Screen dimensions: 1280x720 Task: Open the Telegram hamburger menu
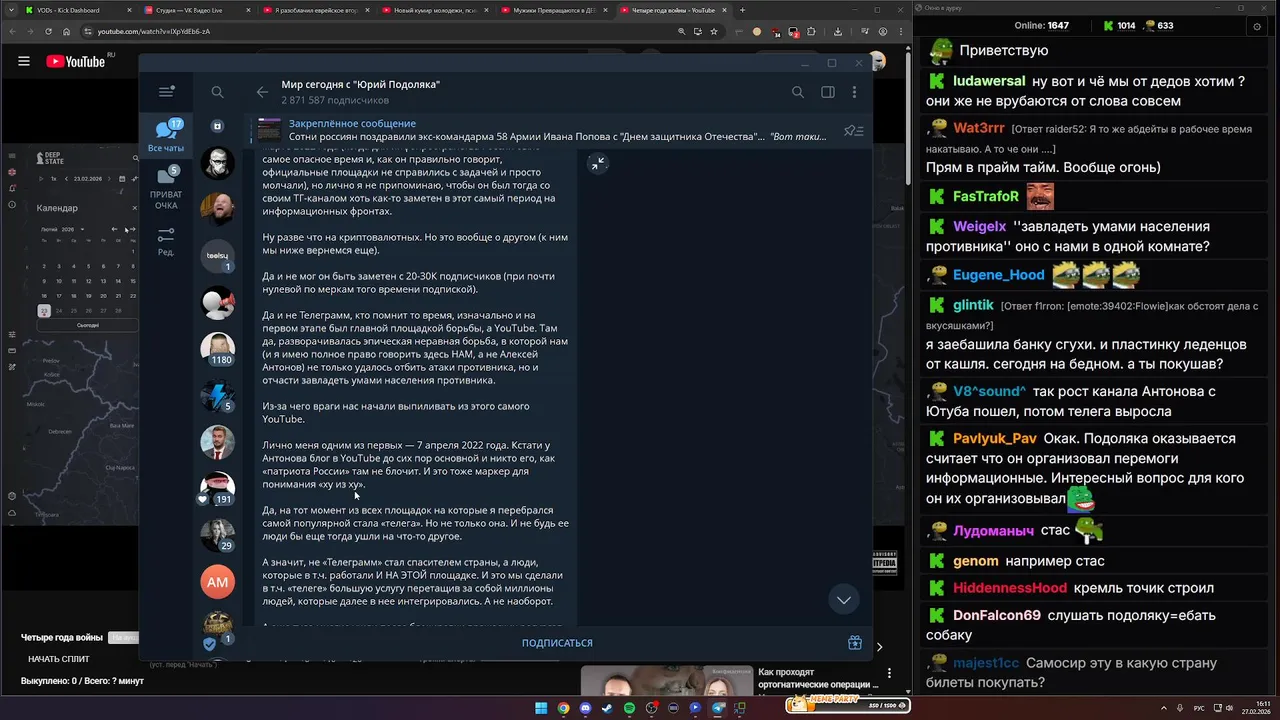coord(166,92)
